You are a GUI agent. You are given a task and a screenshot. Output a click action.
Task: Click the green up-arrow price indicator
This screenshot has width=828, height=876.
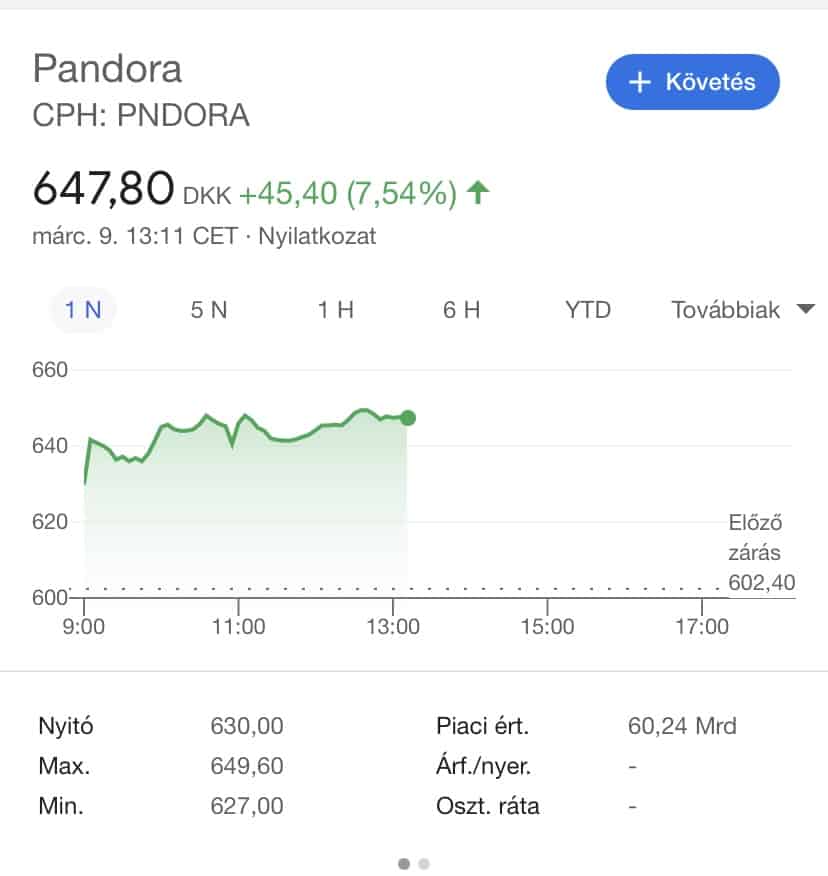479,192
